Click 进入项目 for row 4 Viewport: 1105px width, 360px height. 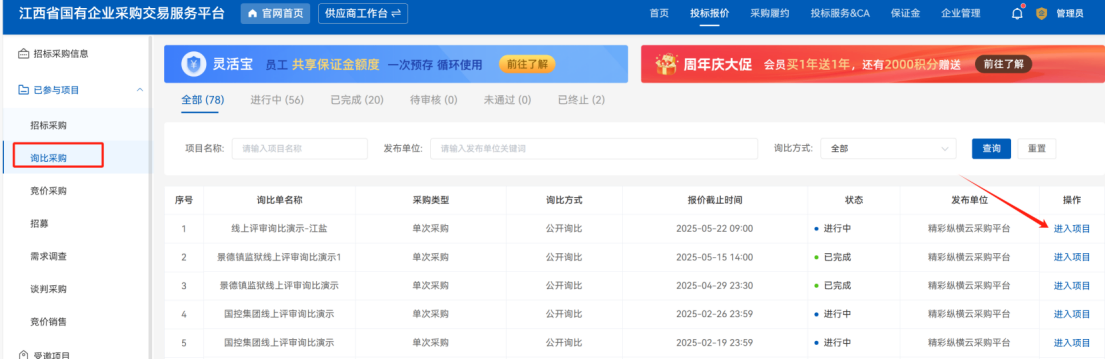pyautogui.click(x=1072, y=314)
